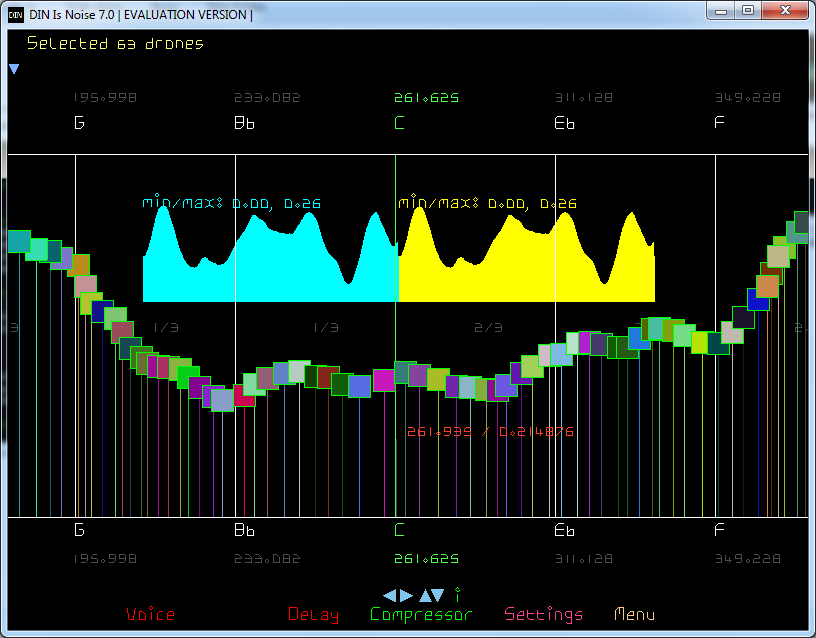Expand the blue triangle at top left
This screenshot has width=816, height=638.
[14, 69]
